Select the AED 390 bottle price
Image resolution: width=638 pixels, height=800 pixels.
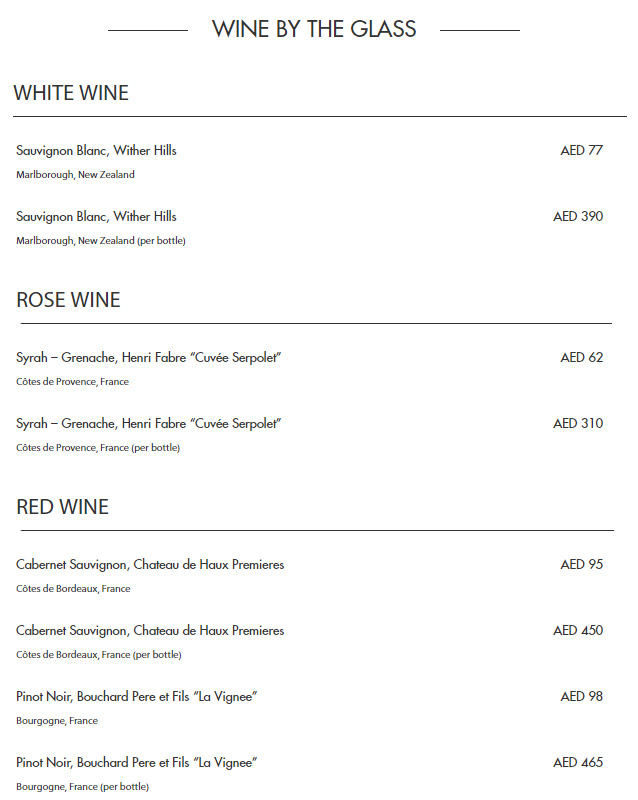[578, 217]
